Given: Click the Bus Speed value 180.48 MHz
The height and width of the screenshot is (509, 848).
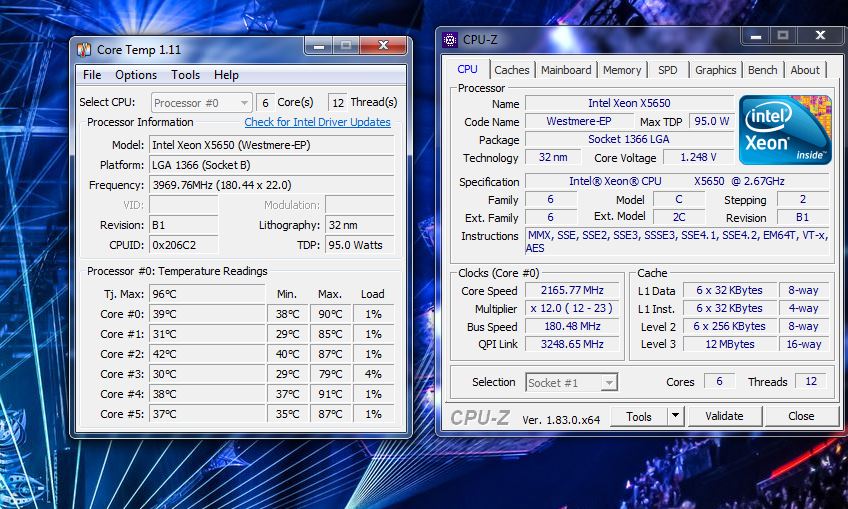Looking at the screenshot, I should [x=572, y=326].
